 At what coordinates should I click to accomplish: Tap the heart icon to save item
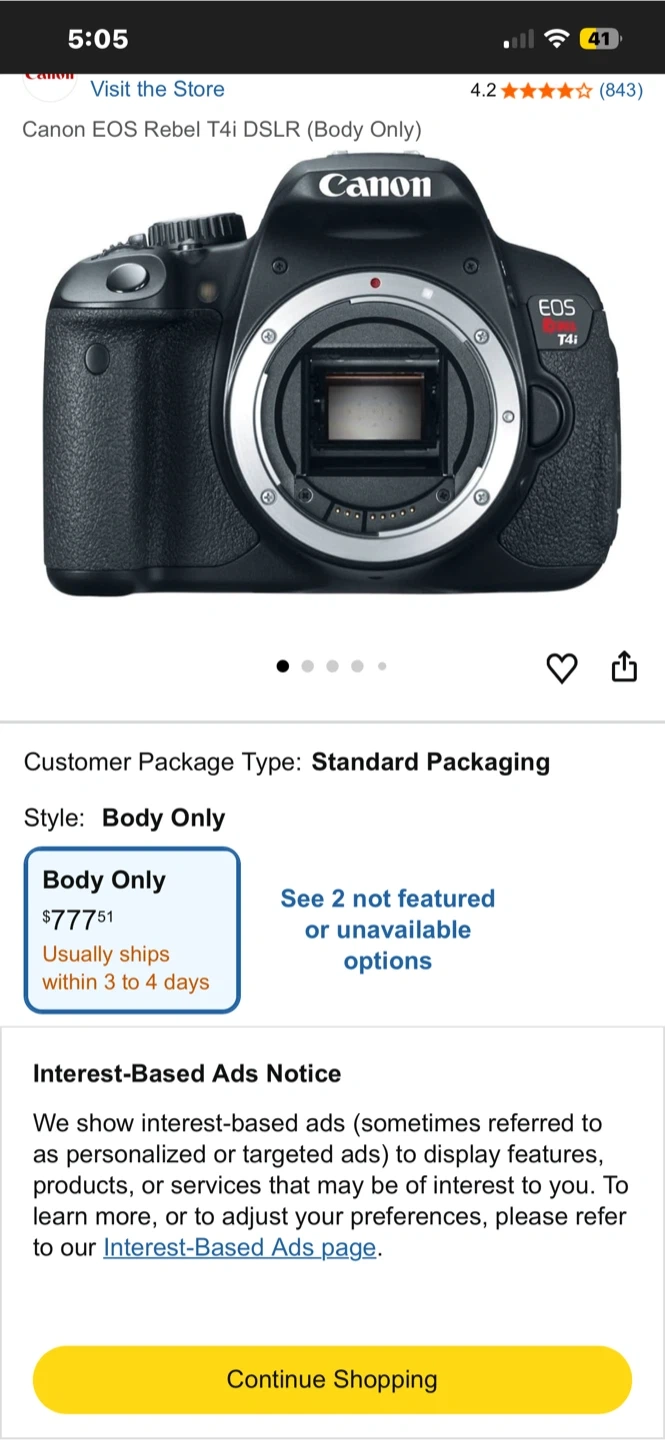pyautogui.click(x=562, y=667)
